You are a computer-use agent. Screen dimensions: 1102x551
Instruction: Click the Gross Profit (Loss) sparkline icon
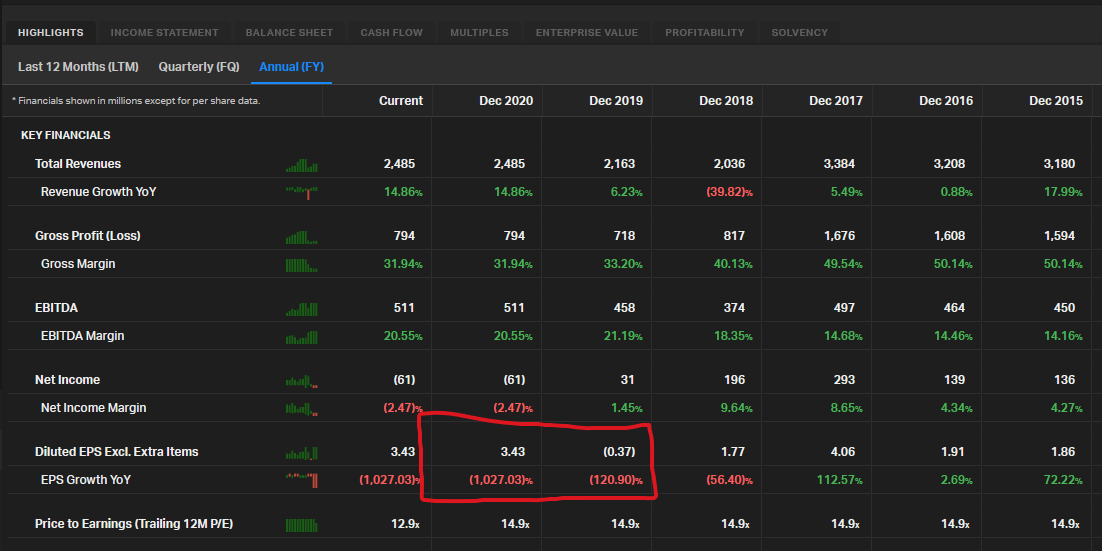(301, 237)
